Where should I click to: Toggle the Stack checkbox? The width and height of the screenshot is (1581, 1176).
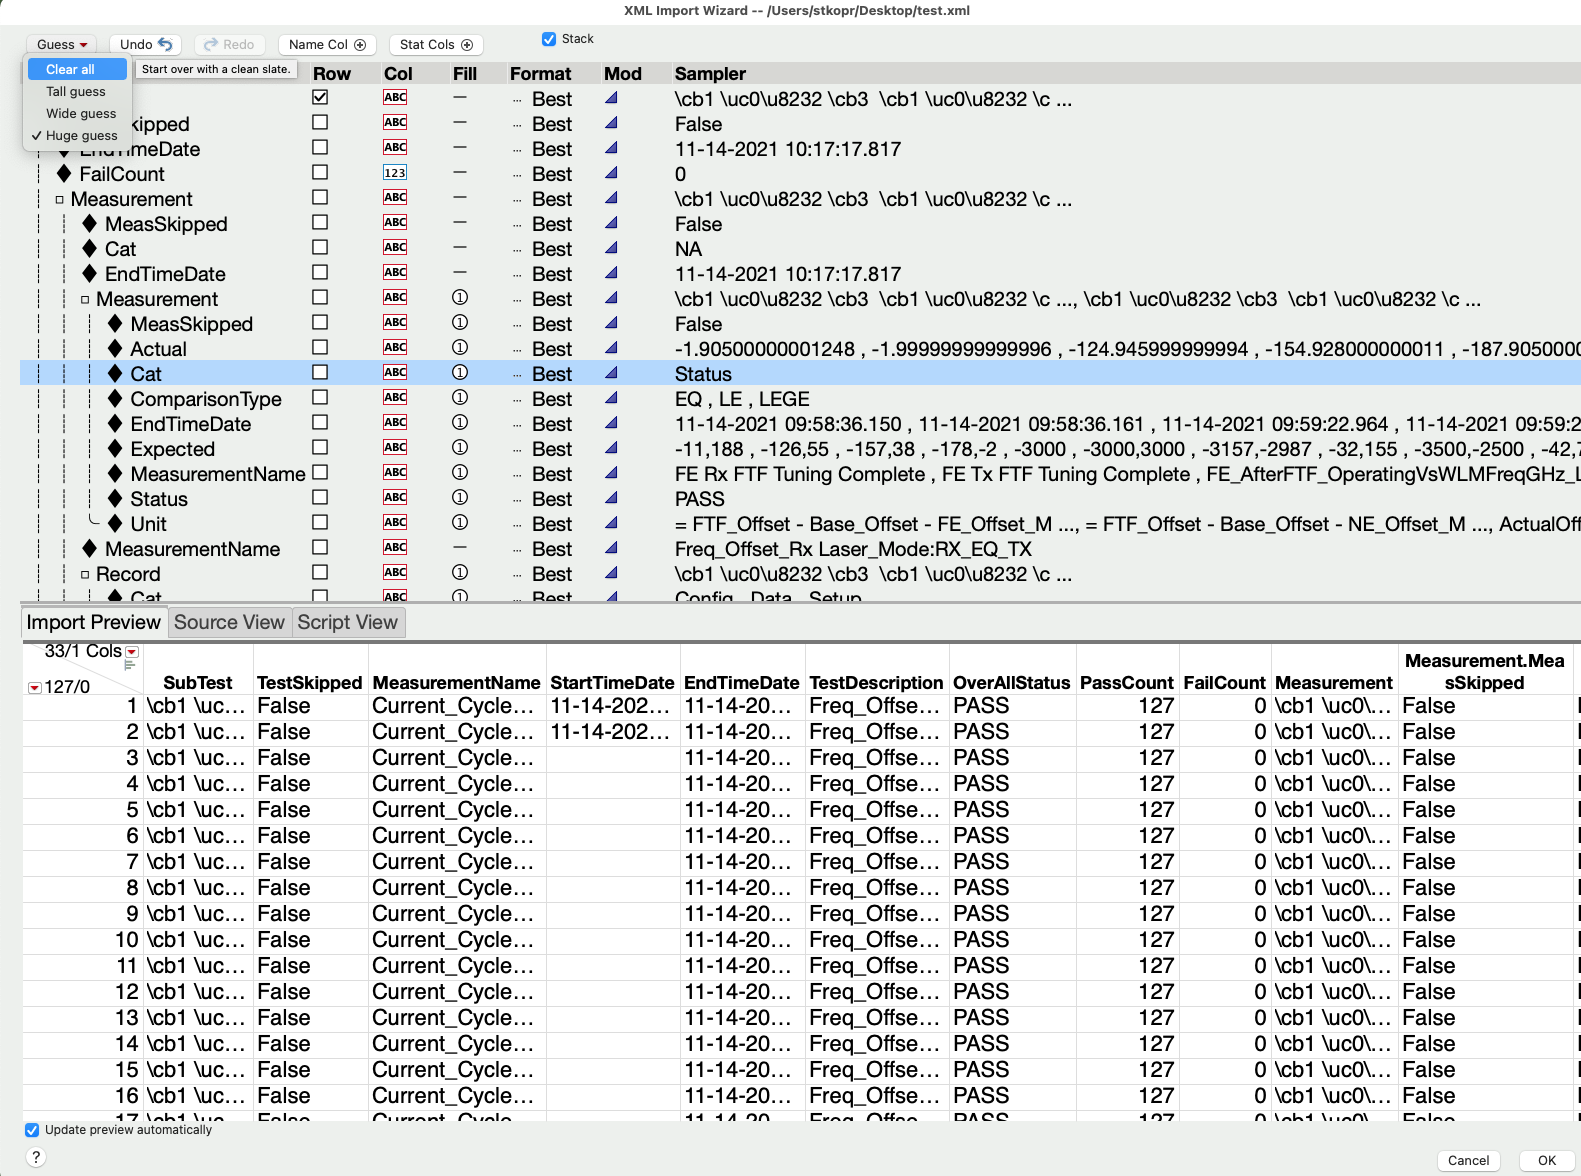coord(549,39)
